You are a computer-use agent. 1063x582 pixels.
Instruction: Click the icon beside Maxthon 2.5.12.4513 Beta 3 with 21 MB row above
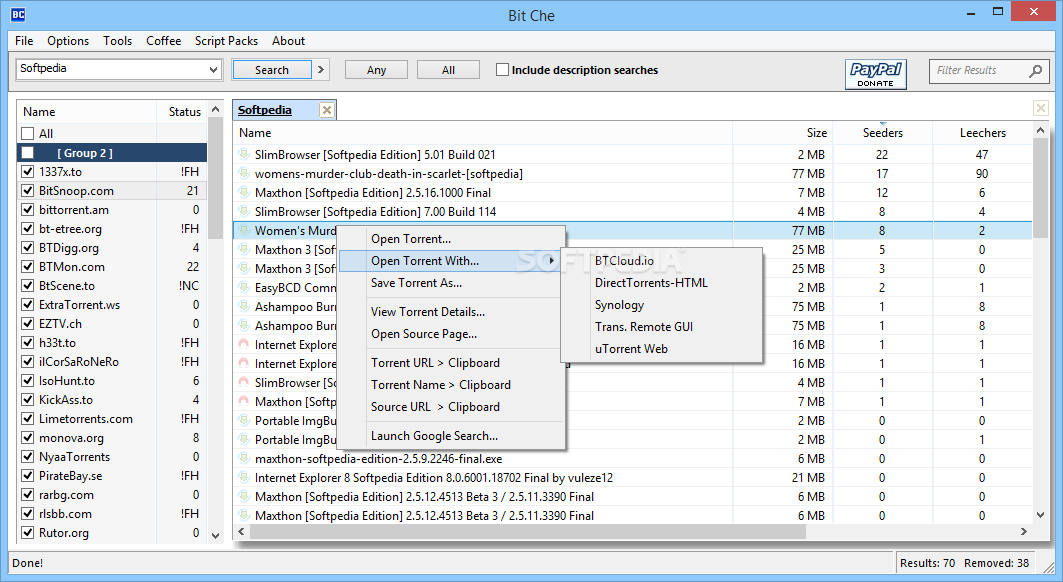(244, 497)
